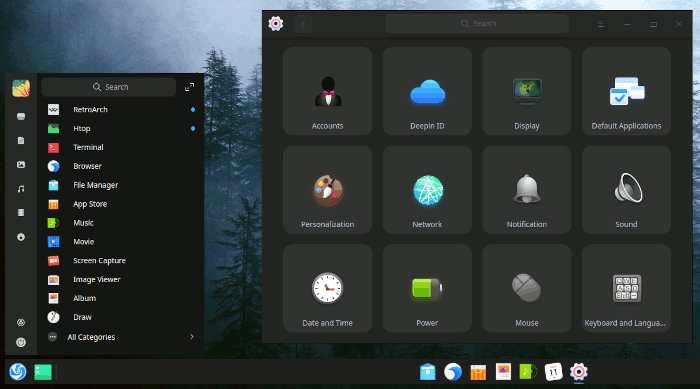
Task: Open Calendar from dock
Action: 554,372
